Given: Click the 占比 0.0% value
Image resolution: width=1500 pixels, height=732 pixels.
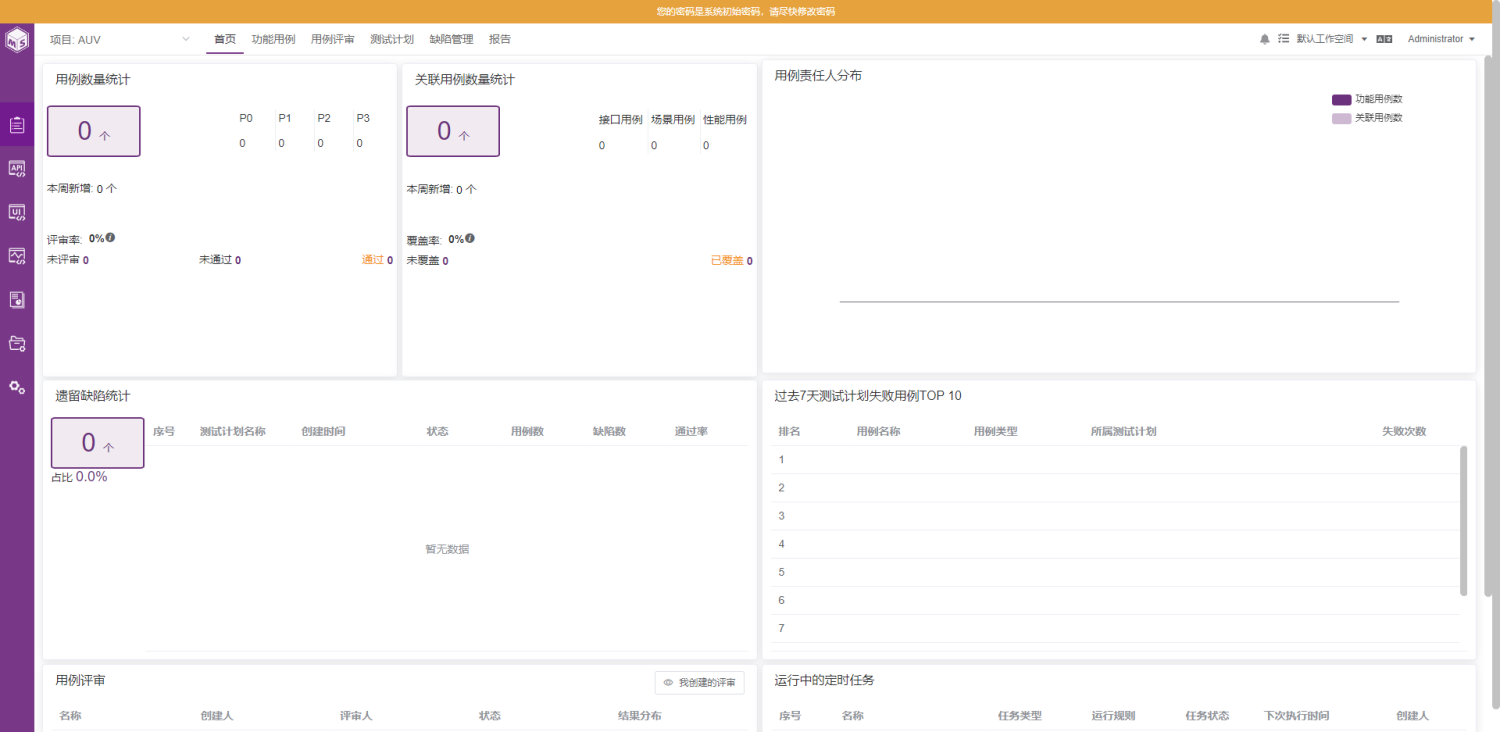Looking at the screenshot, I should [79, 477].
